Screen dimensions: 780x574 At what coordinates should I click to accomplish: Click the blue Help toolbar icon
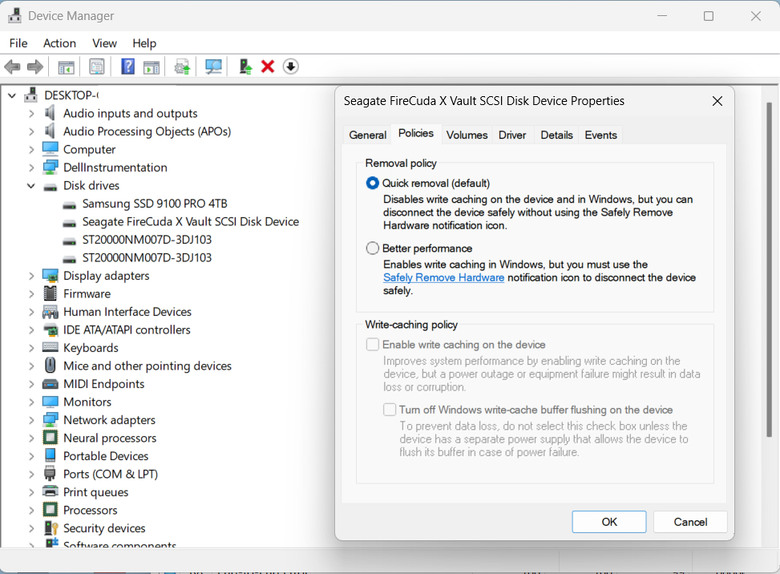pyautogui.click(x=128, y=67)
